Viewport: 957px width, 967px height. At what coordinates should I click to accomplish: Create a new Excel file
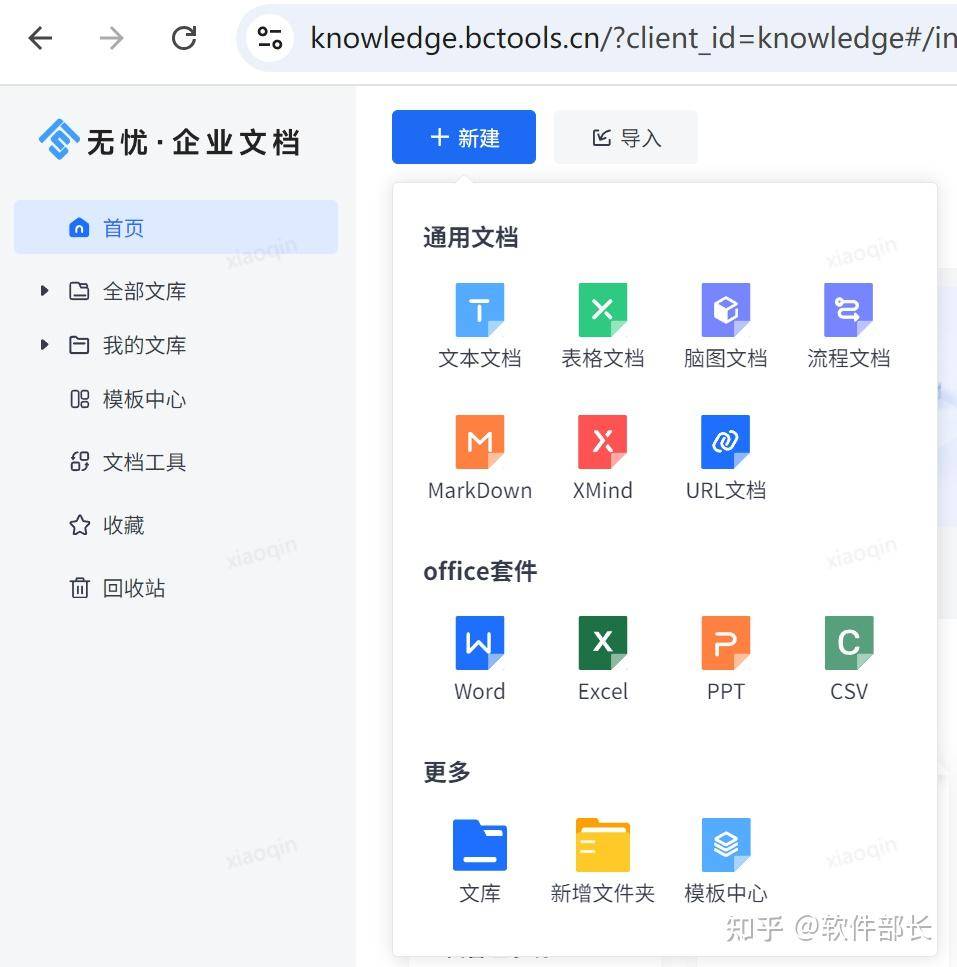tap(602, 659)
